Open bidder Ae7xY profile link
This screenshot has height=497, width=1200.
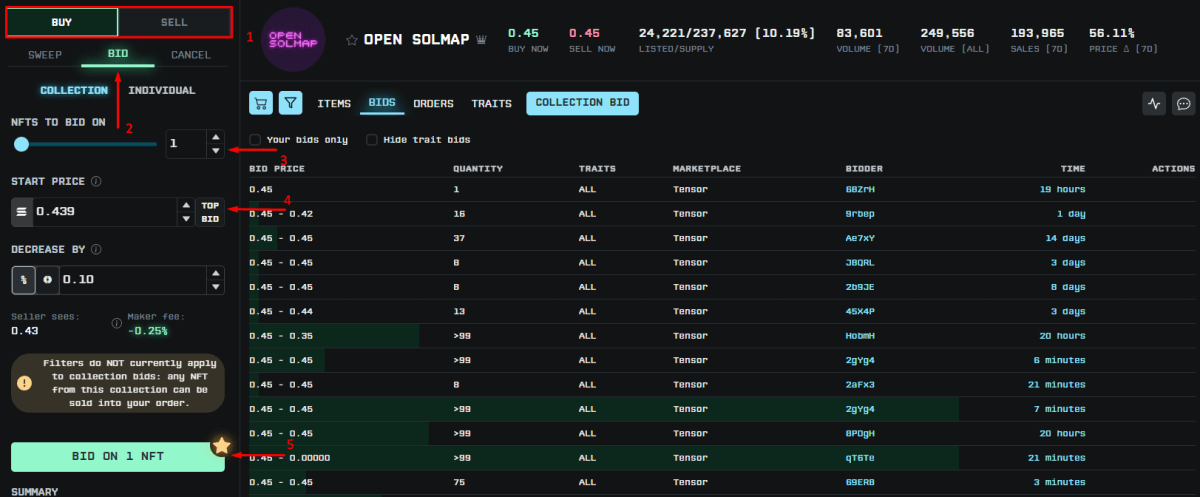[861, 237]
